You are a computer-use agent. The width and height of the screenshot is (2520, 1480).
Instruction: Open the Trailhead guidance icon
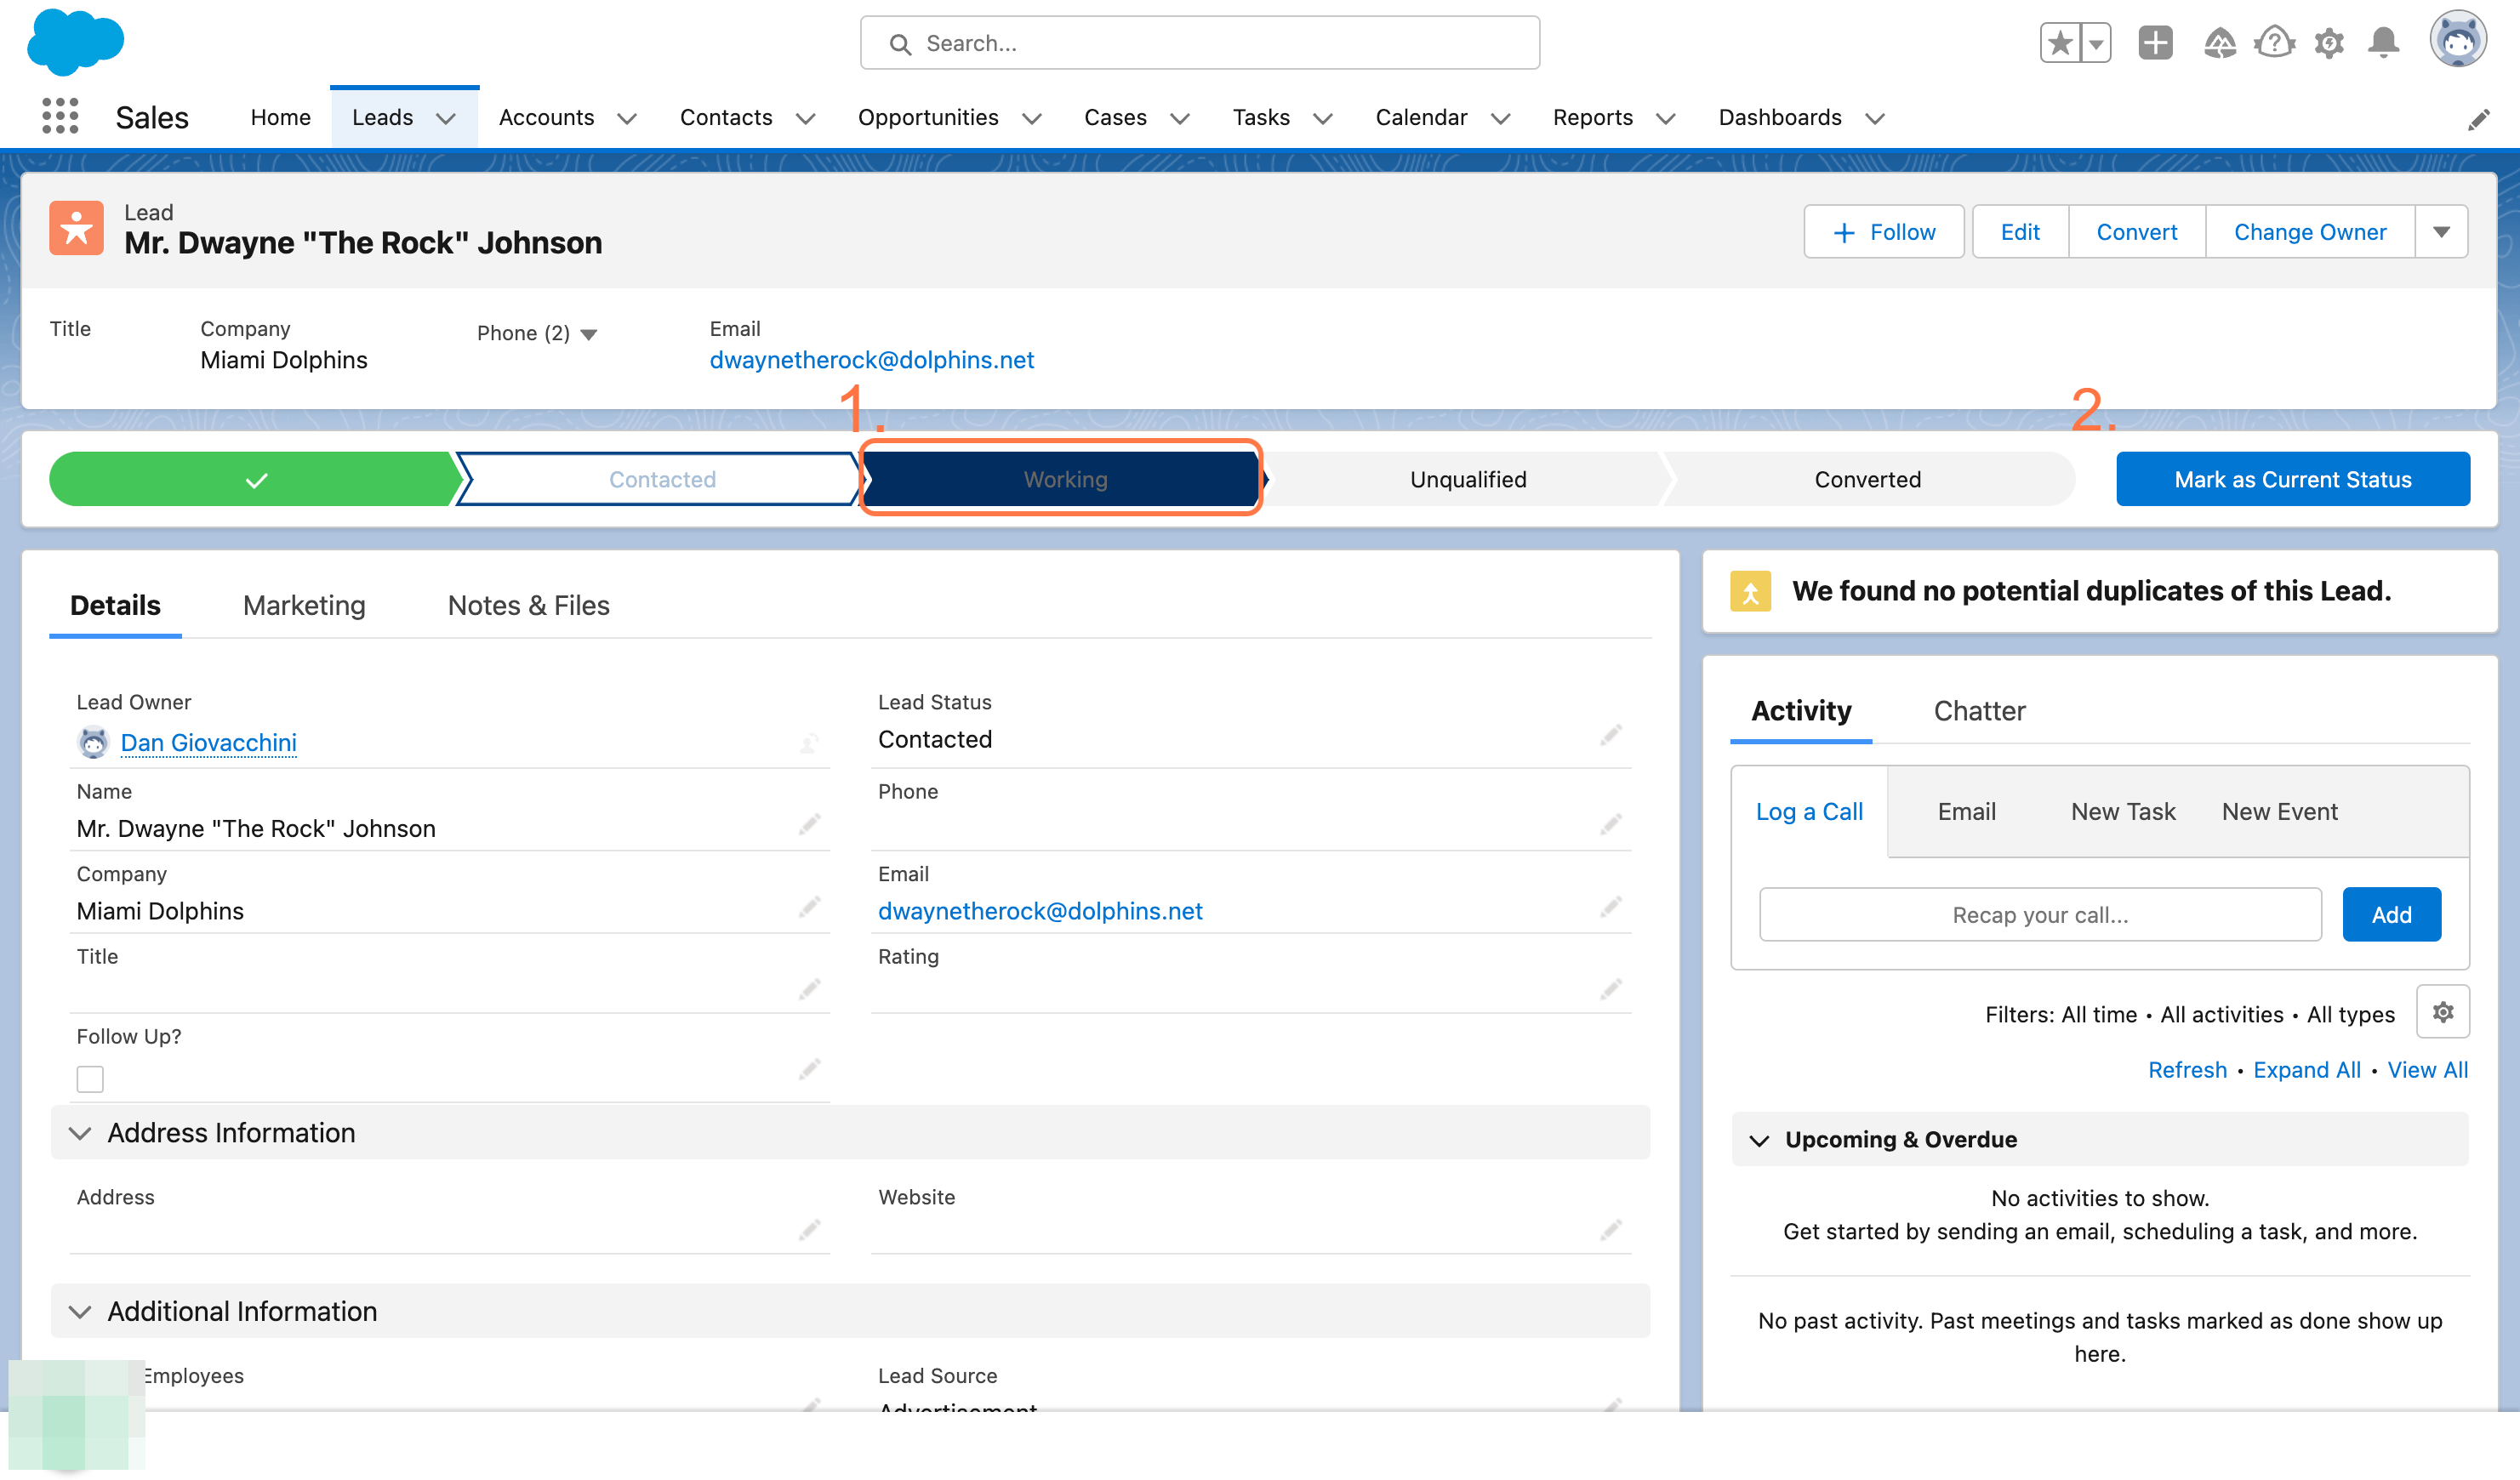tap(2220, 43)
